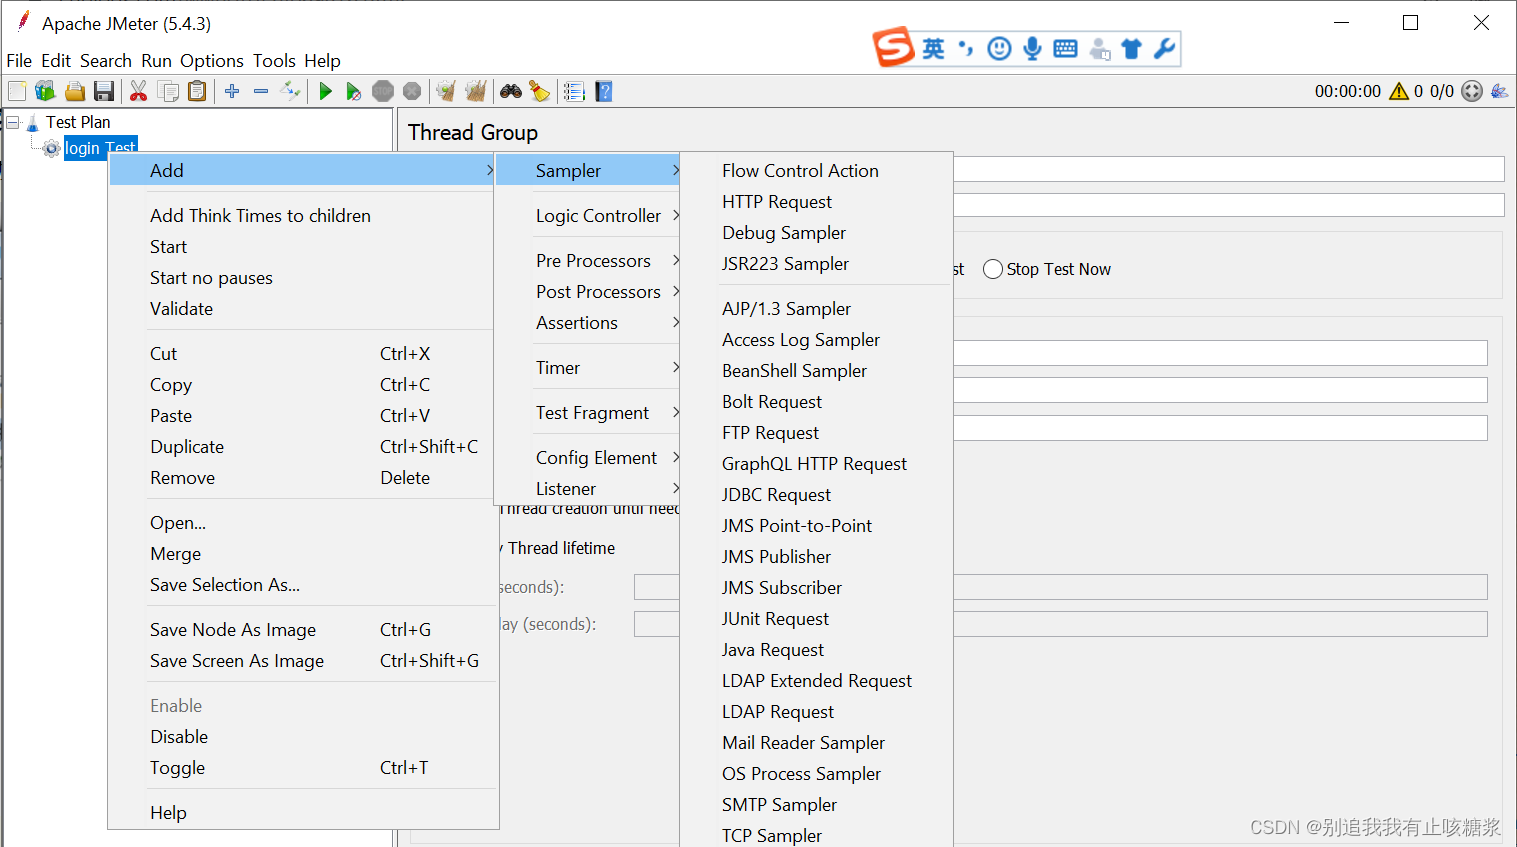
Task: Open the Sogou soft keyboard icon
Action: [1065, 48]
